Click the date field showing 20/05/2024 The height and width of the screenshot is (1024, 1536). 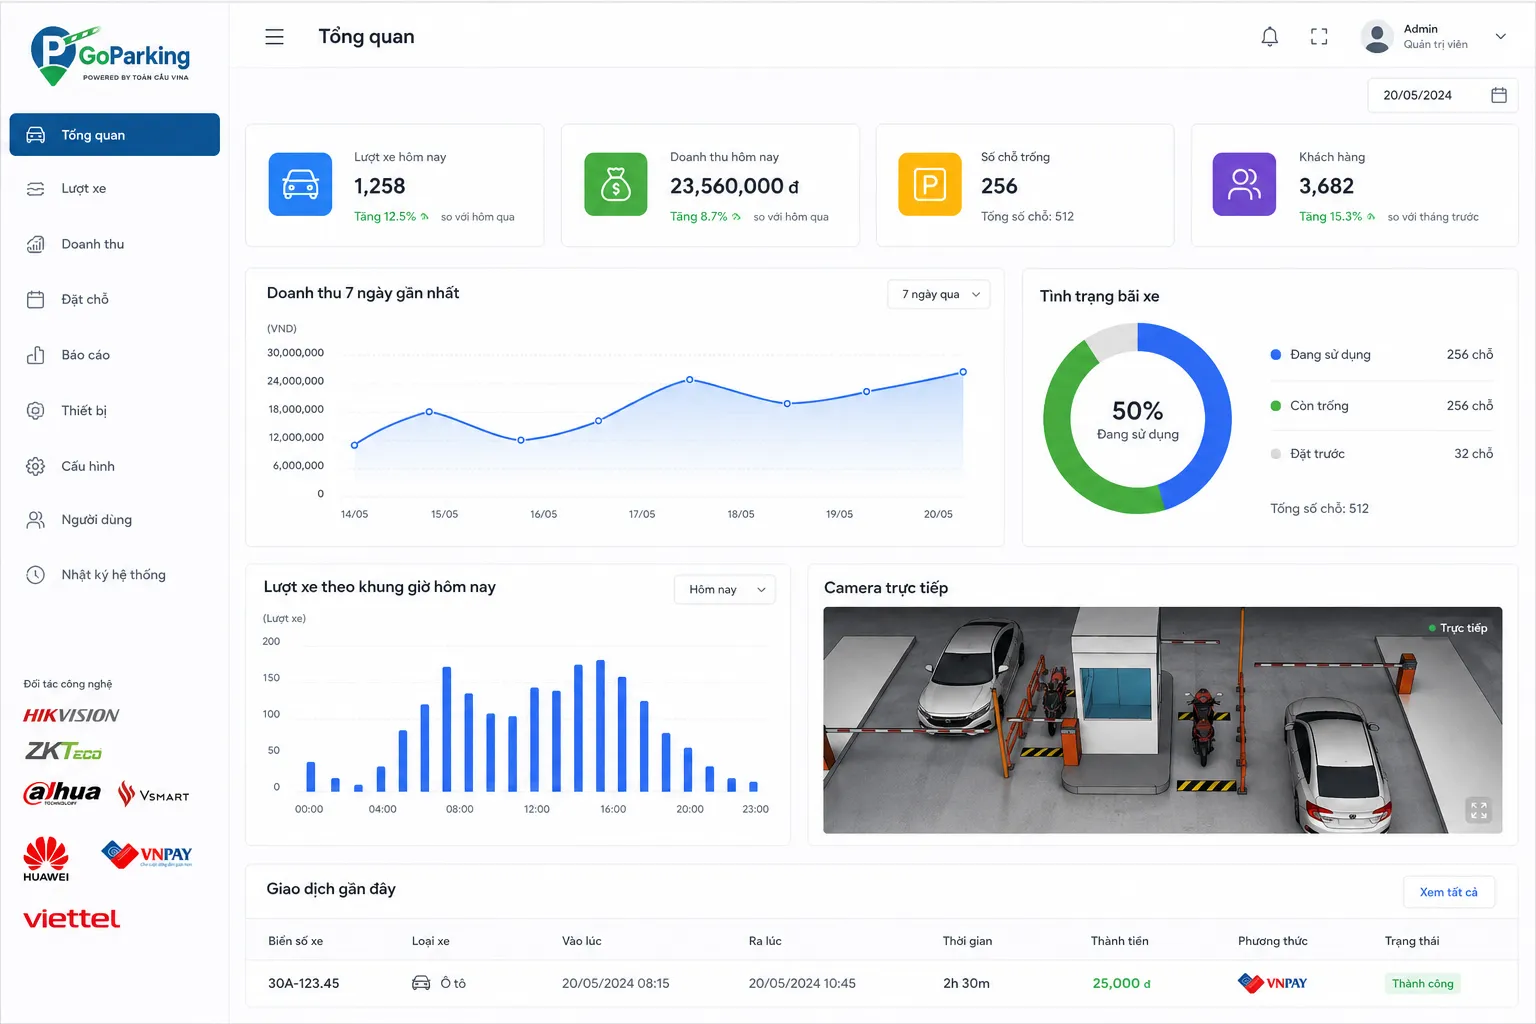1442,95
